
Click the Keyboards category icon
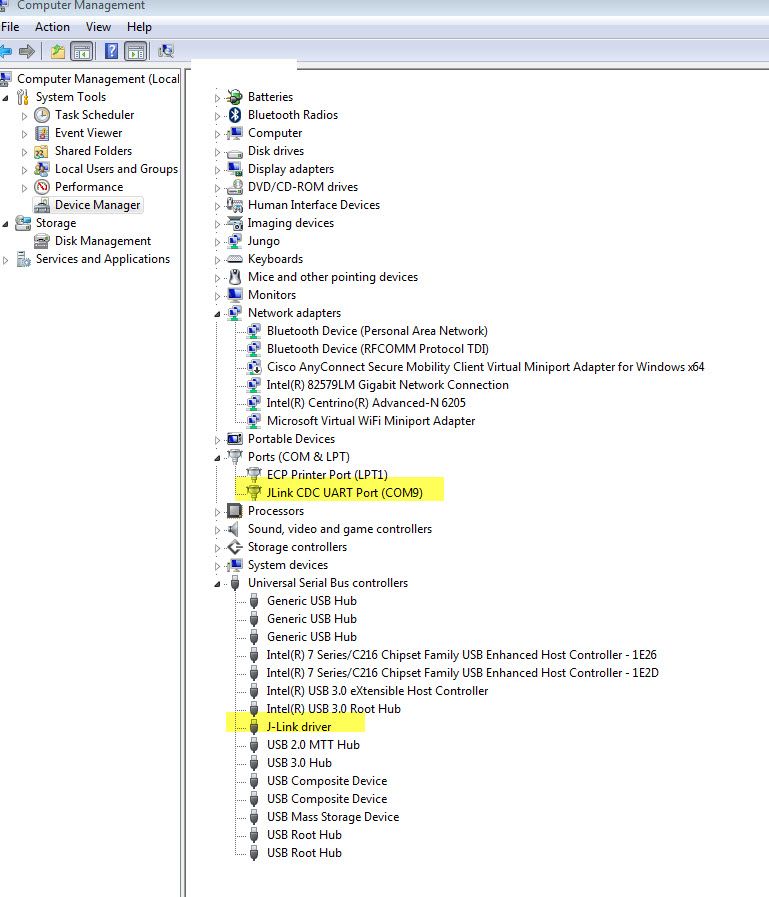(x=235, y=260)
